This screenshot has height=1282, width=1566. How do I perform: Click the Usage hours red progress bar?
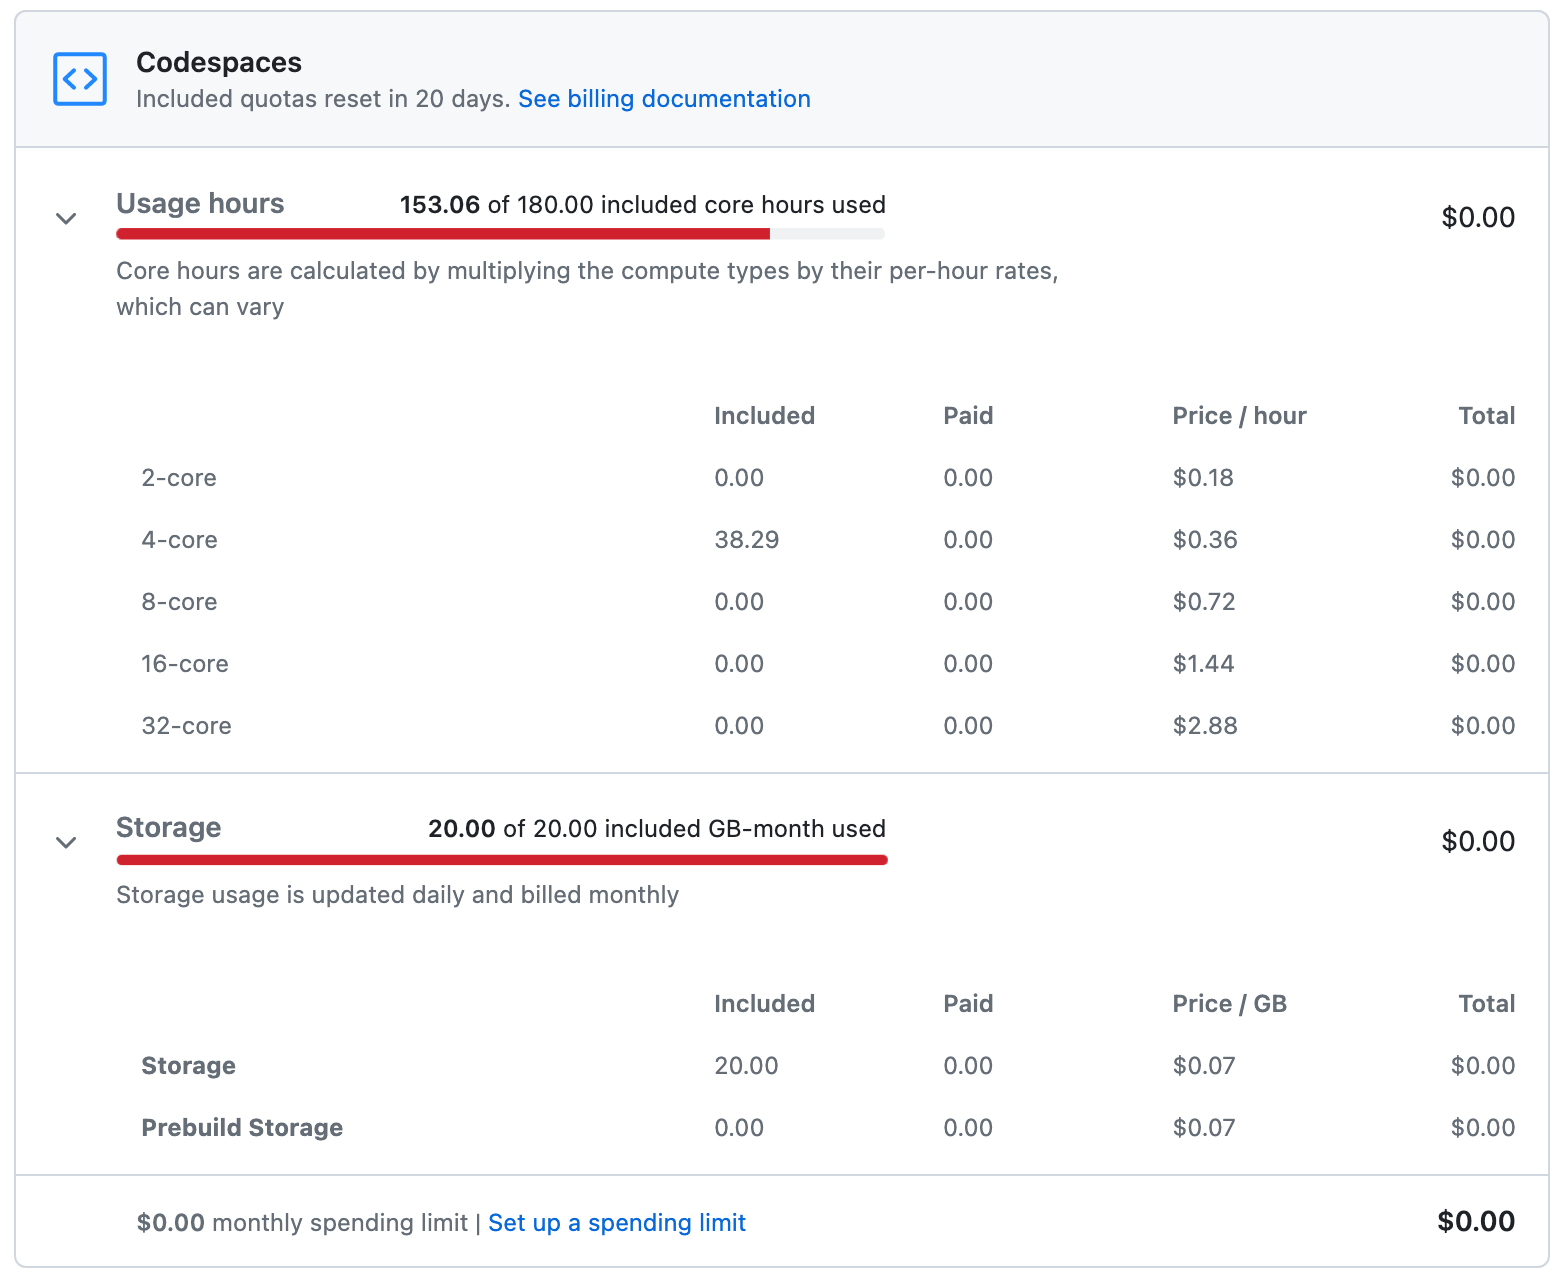(x=443, y=234)
